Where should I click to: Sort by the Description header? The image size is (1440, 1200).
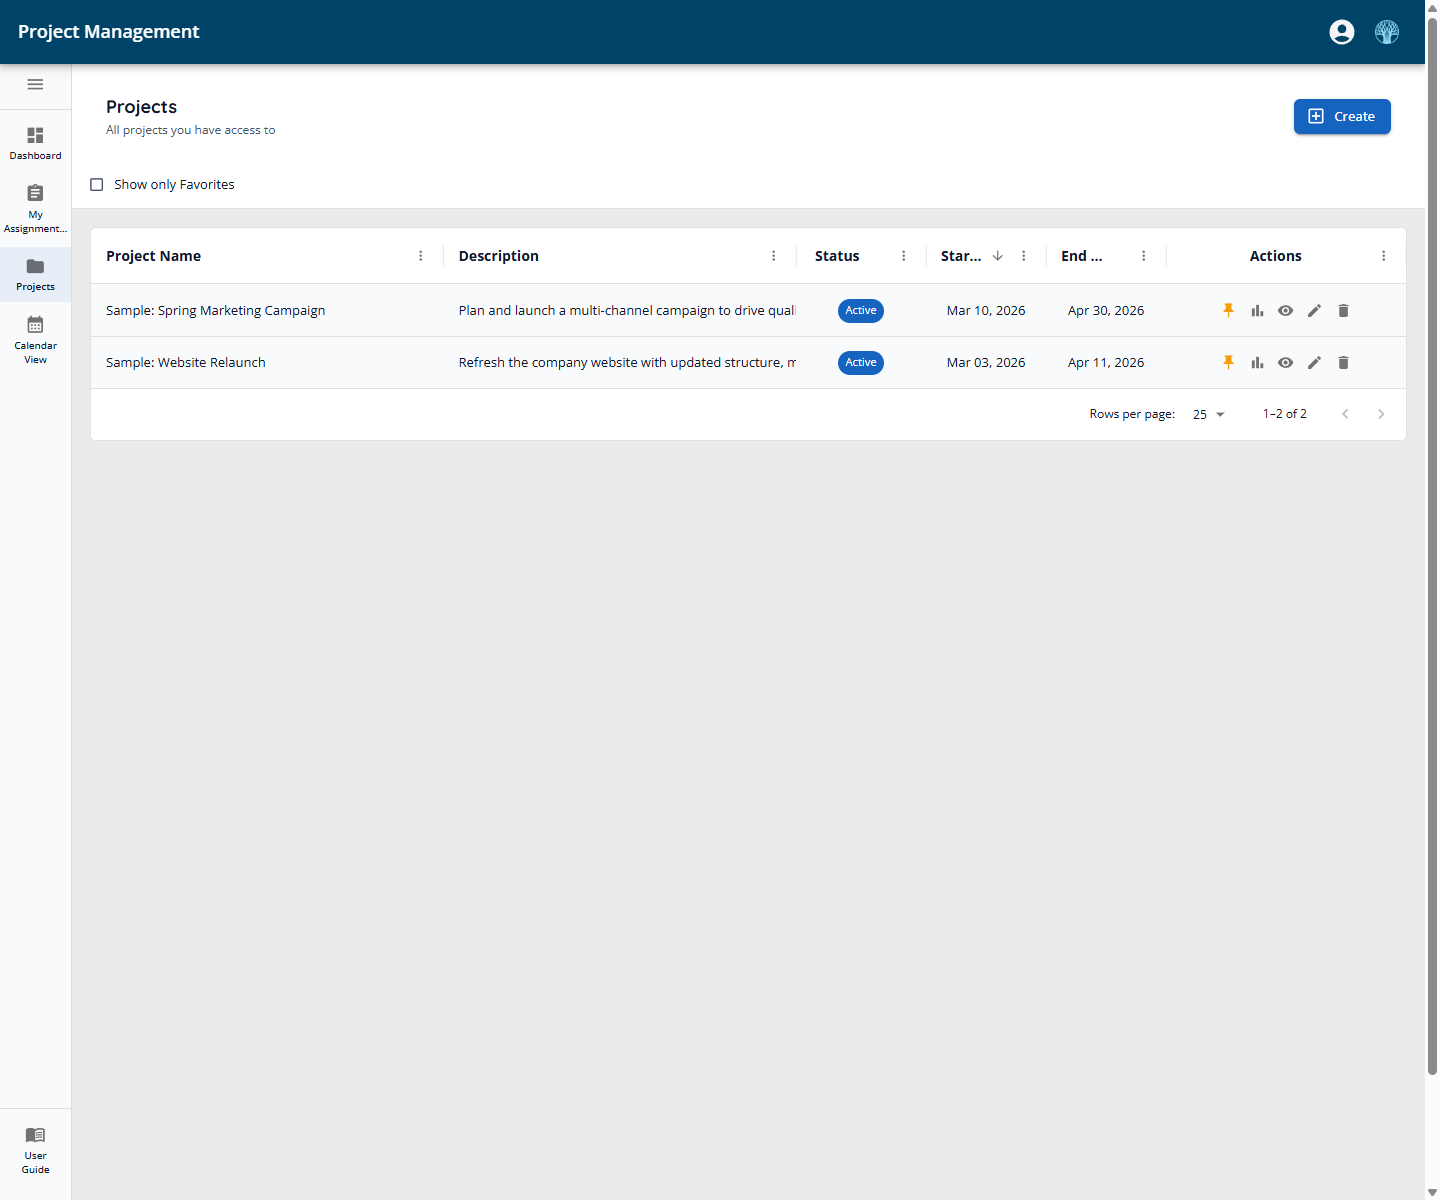pyautogui.click(x=498, y=256)
